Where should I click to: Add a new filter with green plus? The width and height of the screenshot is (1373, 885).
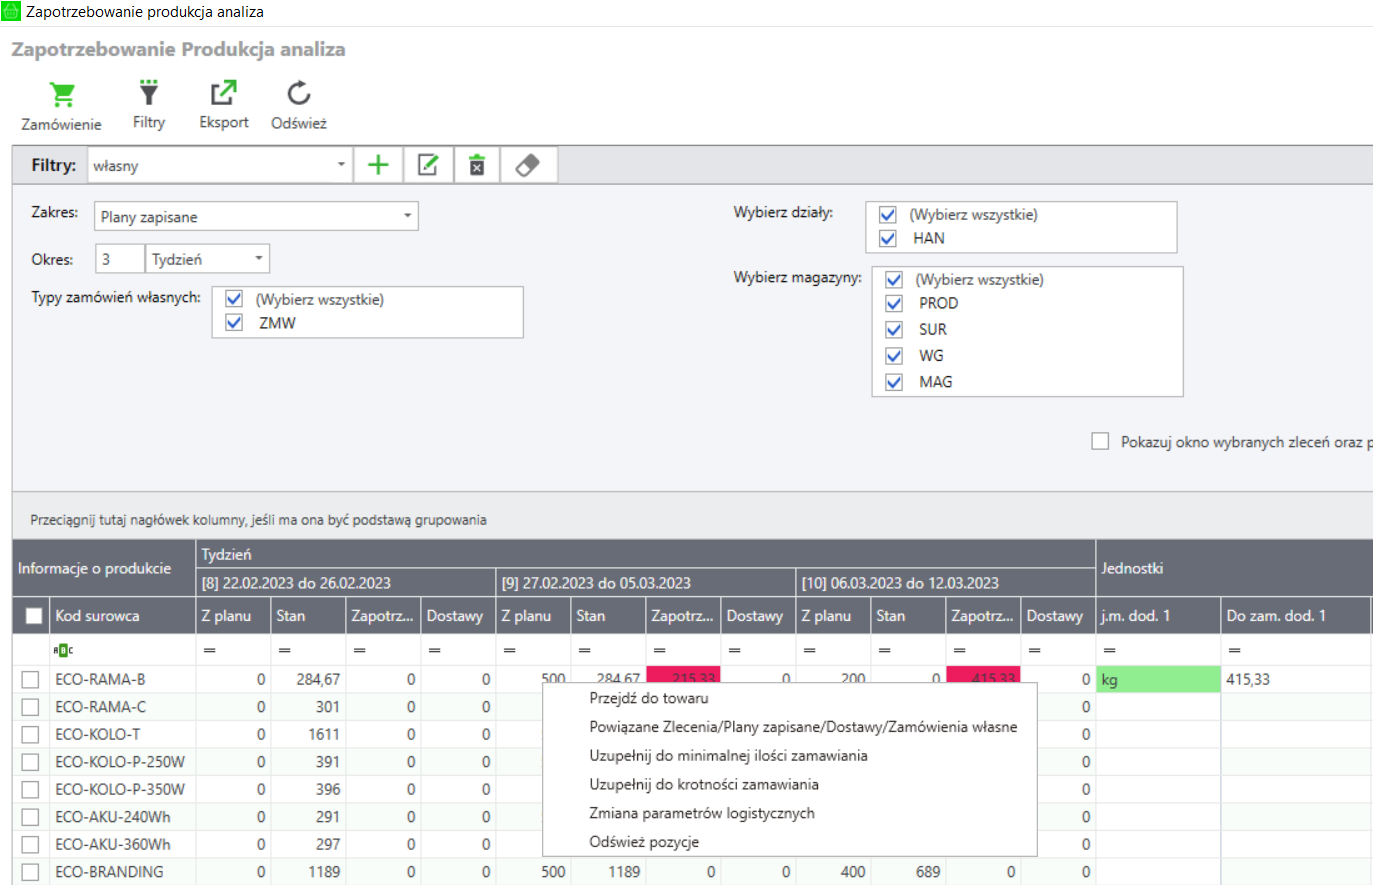tap(378, 165)
